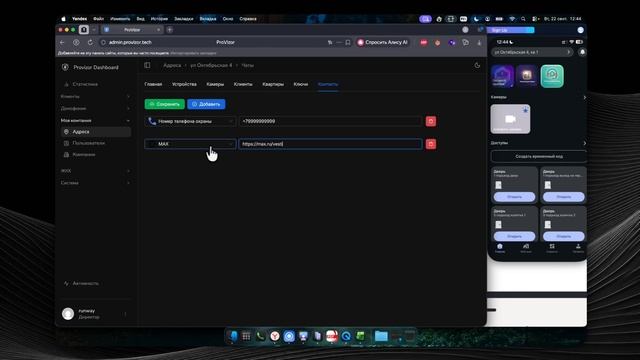Focus the https://max.ru link input field
640x360 pixels.
pyautogui.click(x=330, y=144)
